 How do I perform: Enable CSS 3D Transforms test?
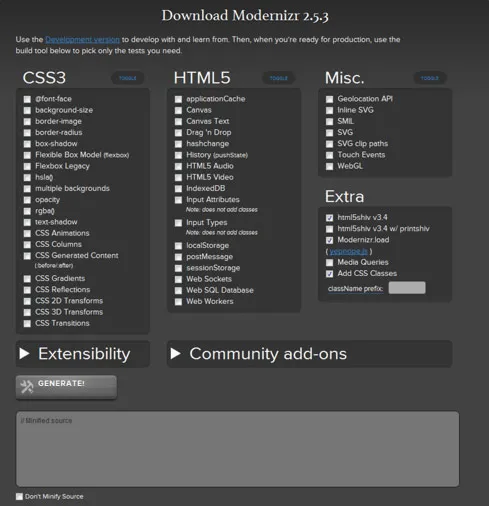(27, 312)
